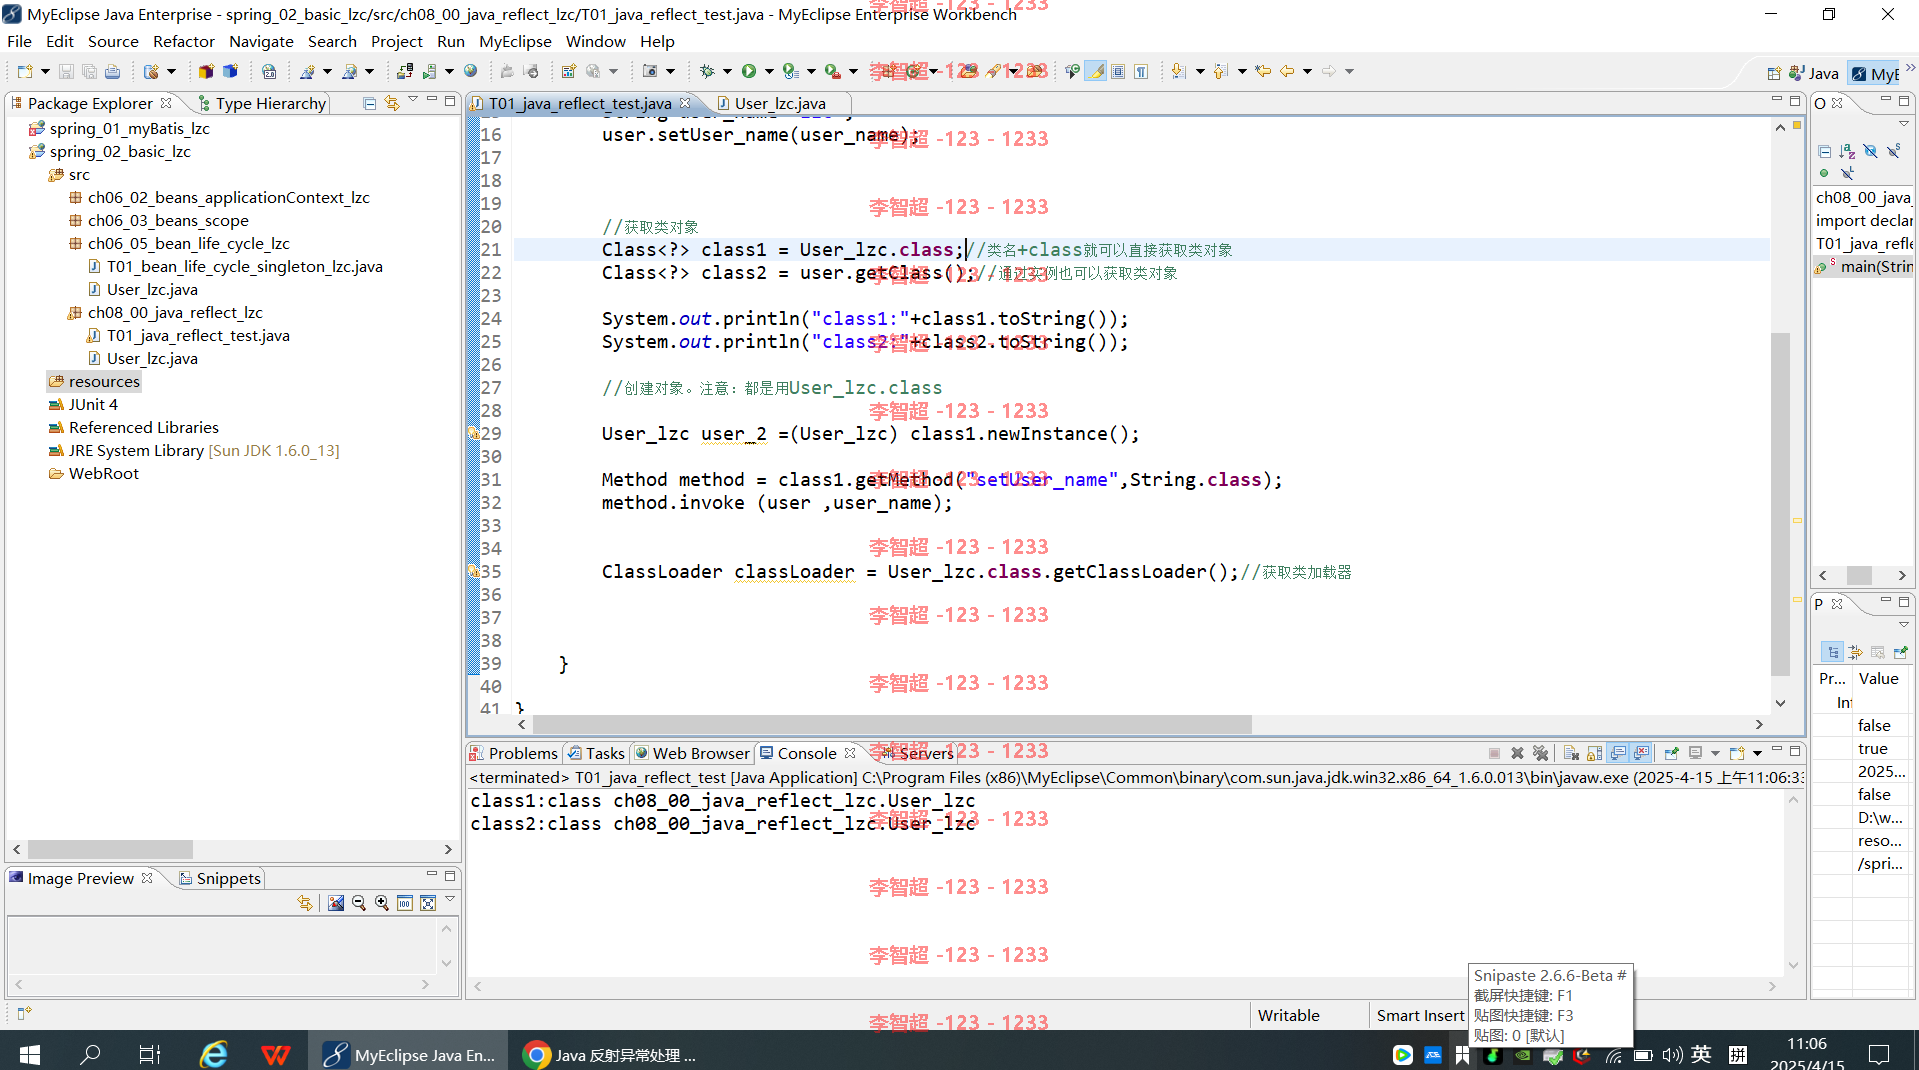Click zoom out icon in Image Preview
This screenshot has width=1919, height=1070.
click(359, 903)
